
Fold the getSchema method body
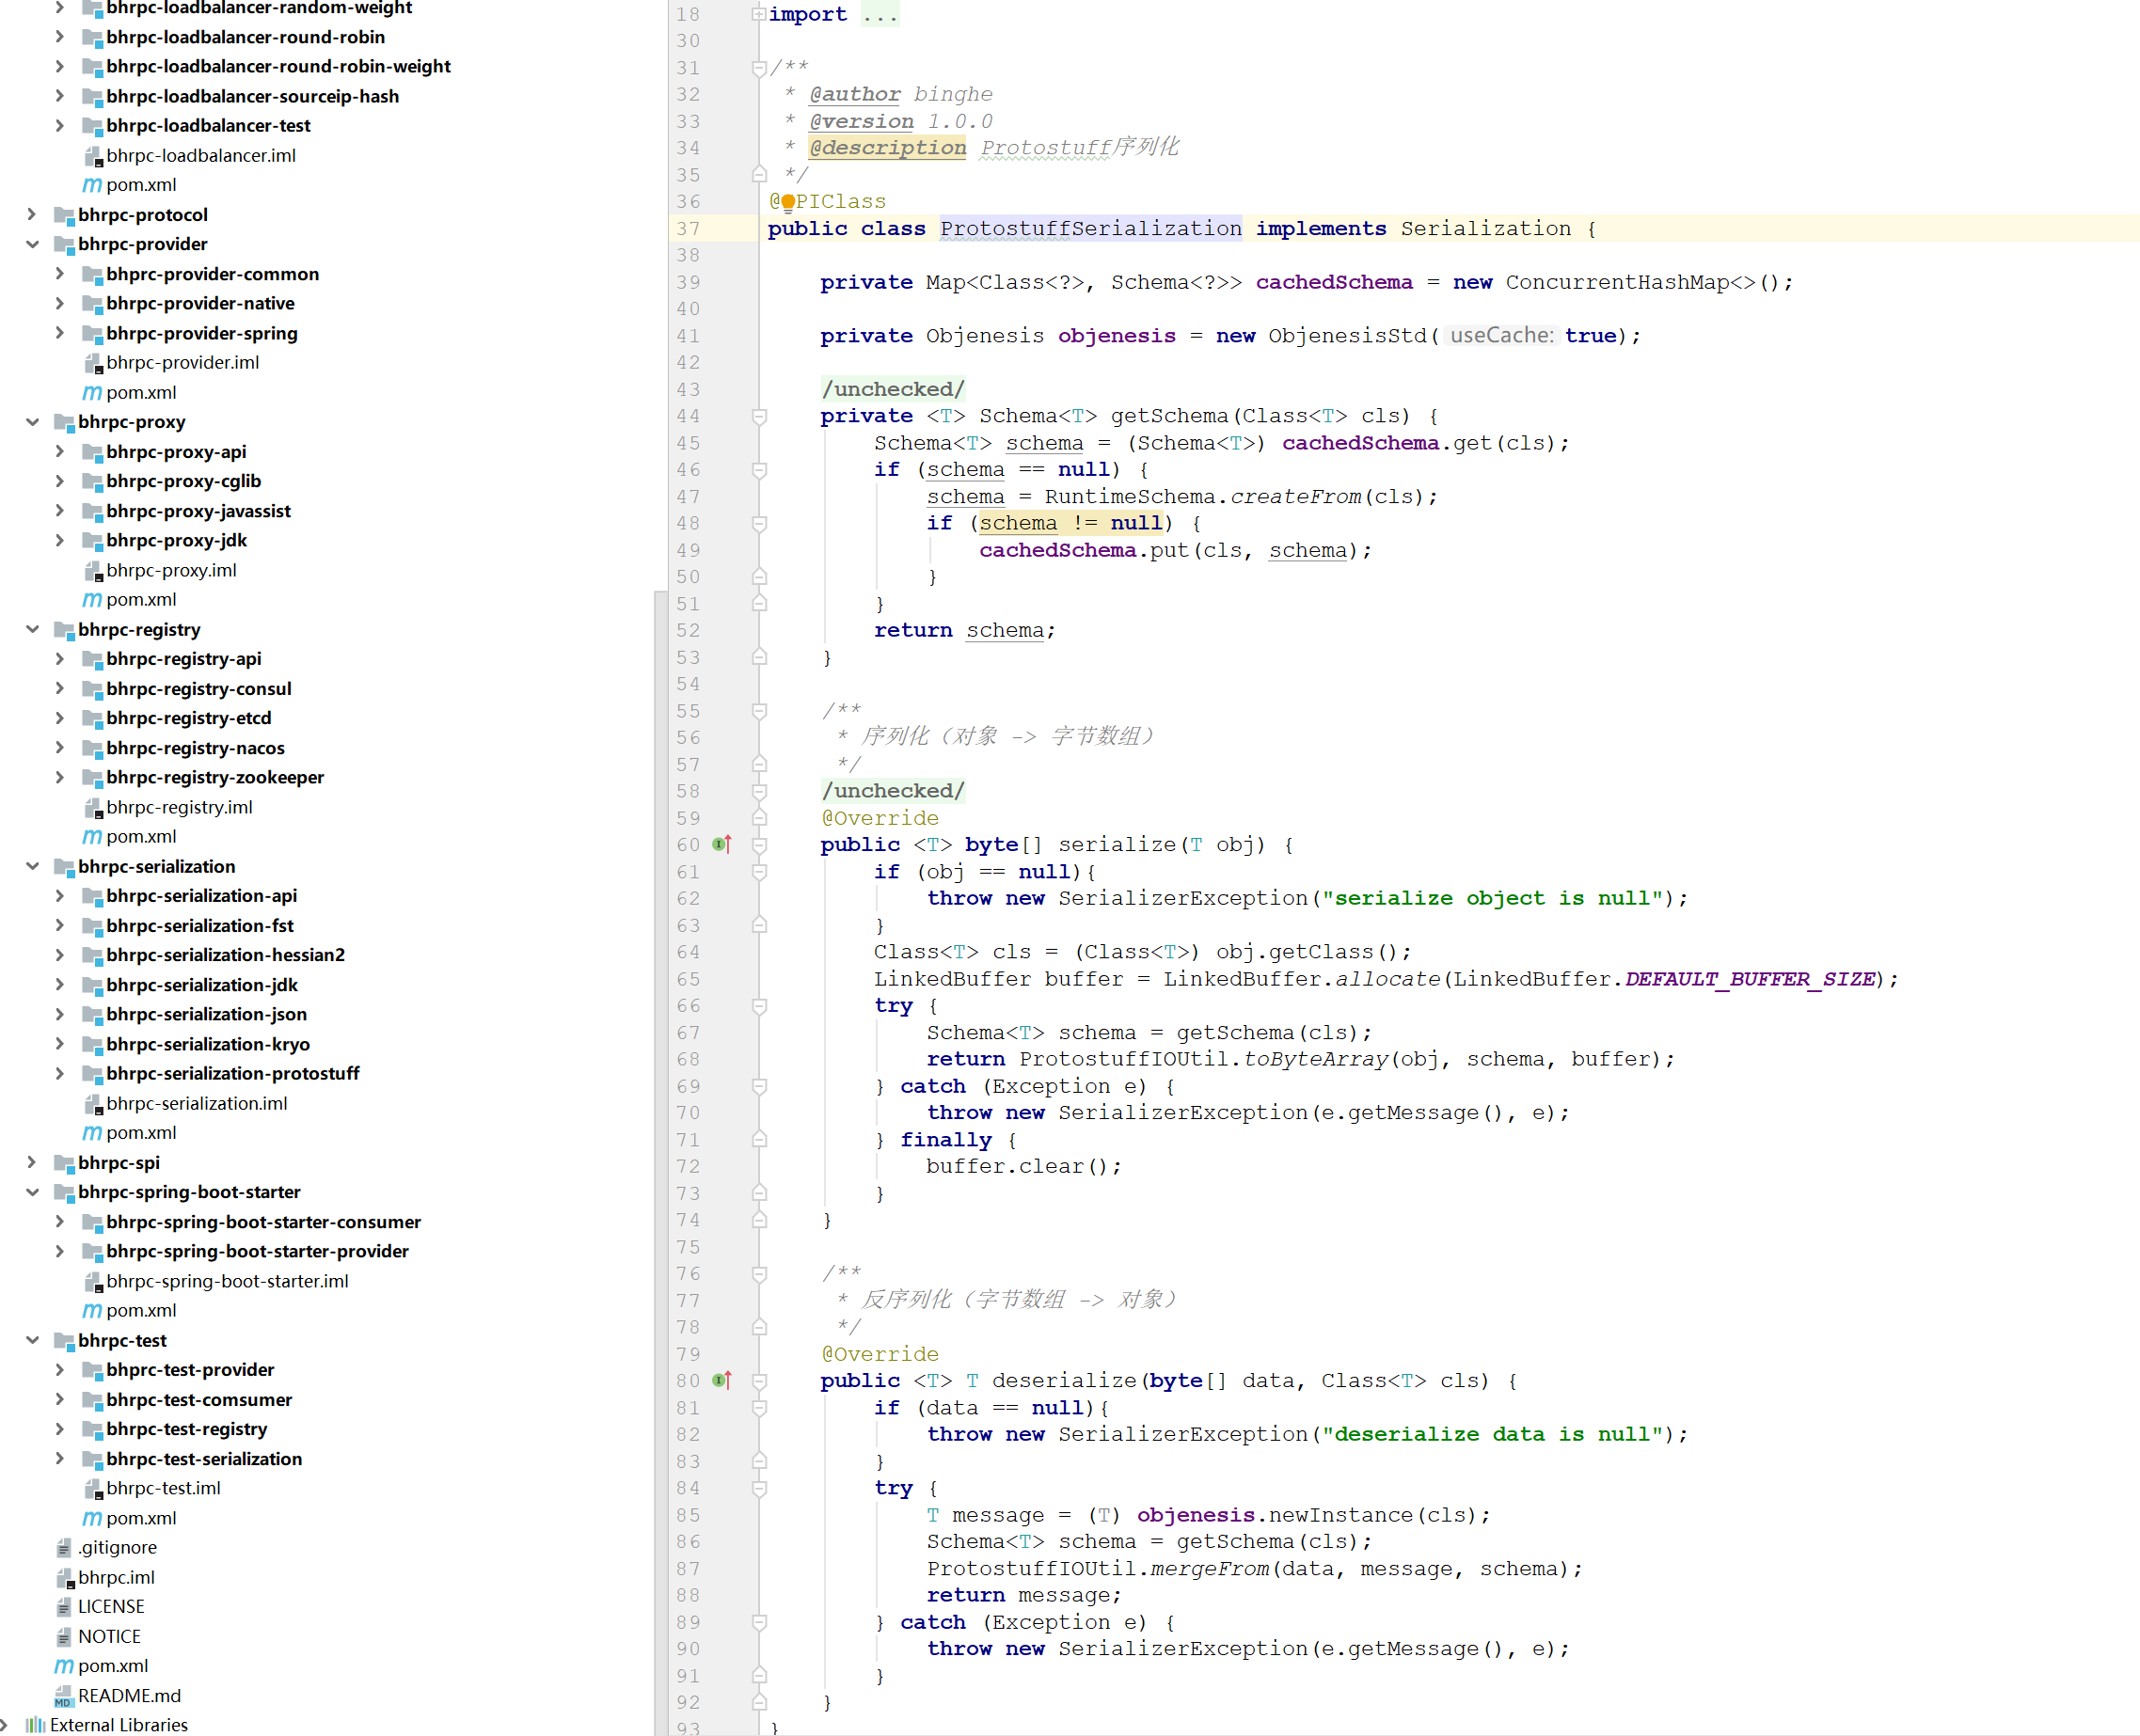[759, 417]
